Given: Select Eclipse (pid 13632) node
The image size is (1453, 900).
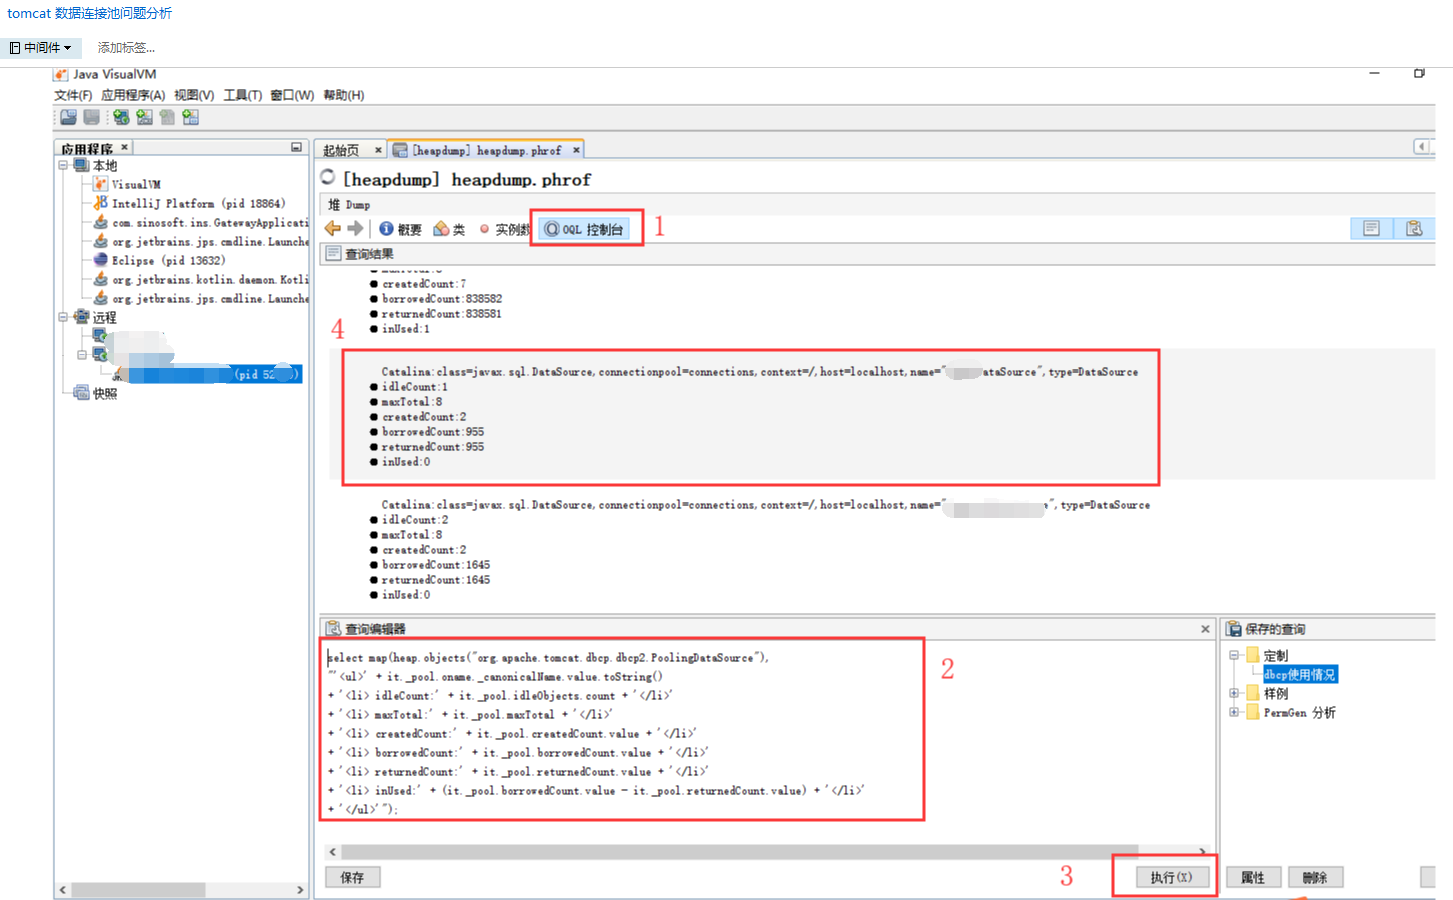Looking at the screenshot, I should coord(160,260).
